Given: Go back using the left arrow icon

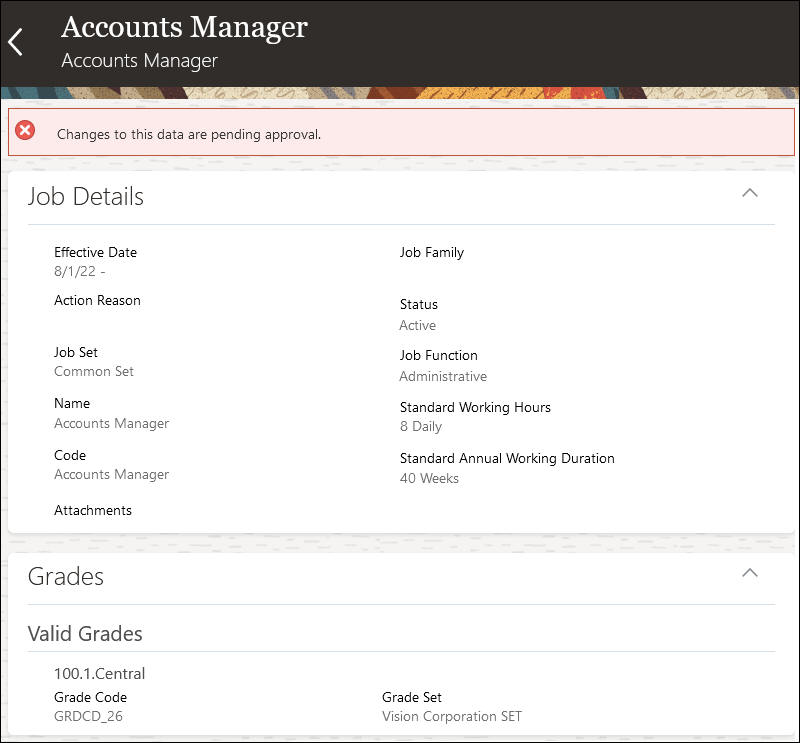Looking at the screenshot, I should (16, 42).
